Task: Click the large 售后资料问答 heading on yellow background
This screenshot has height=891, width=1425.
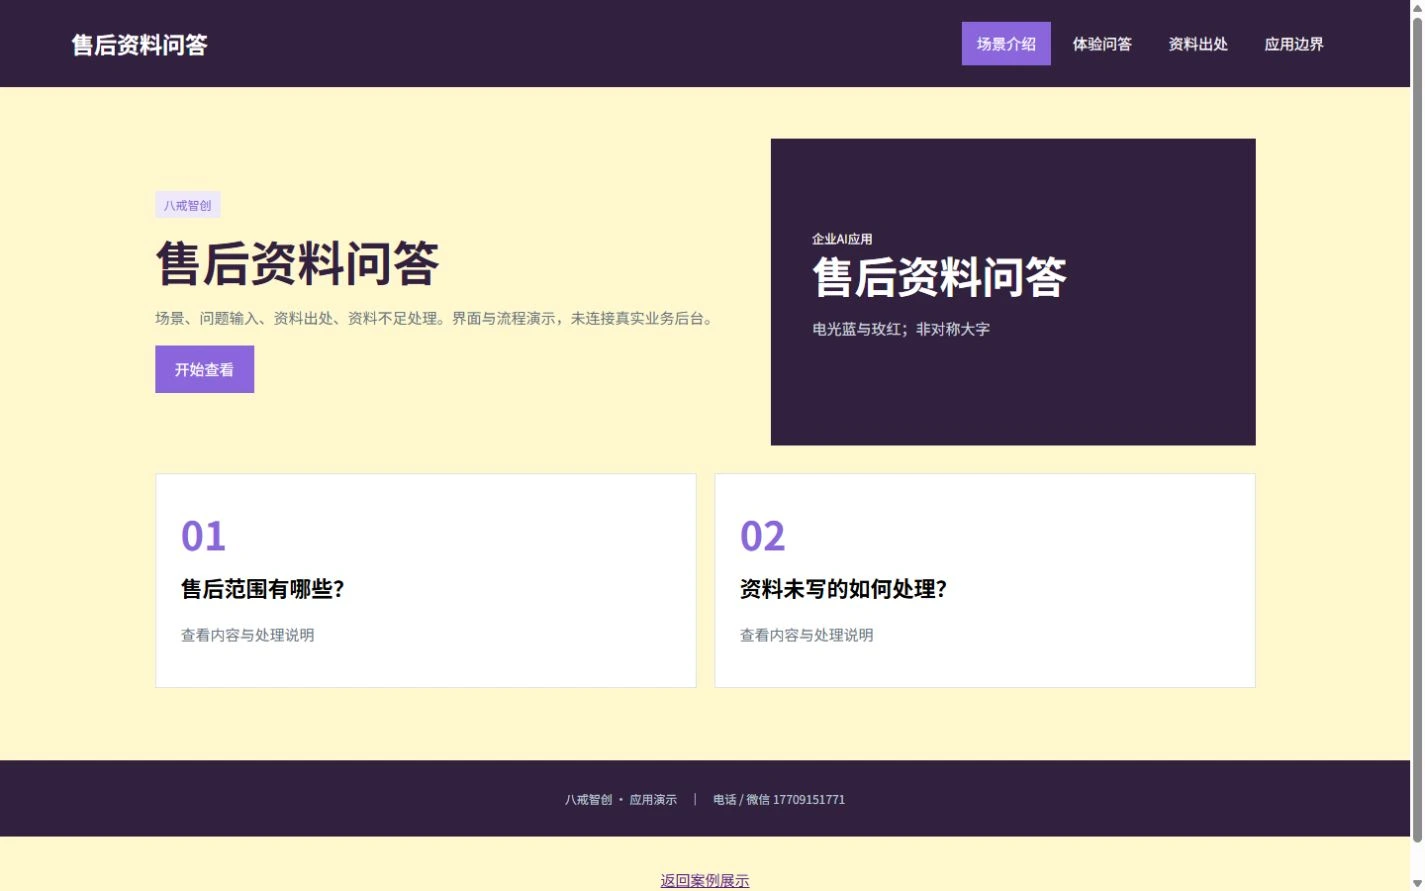Action: (x=298, y=264)
